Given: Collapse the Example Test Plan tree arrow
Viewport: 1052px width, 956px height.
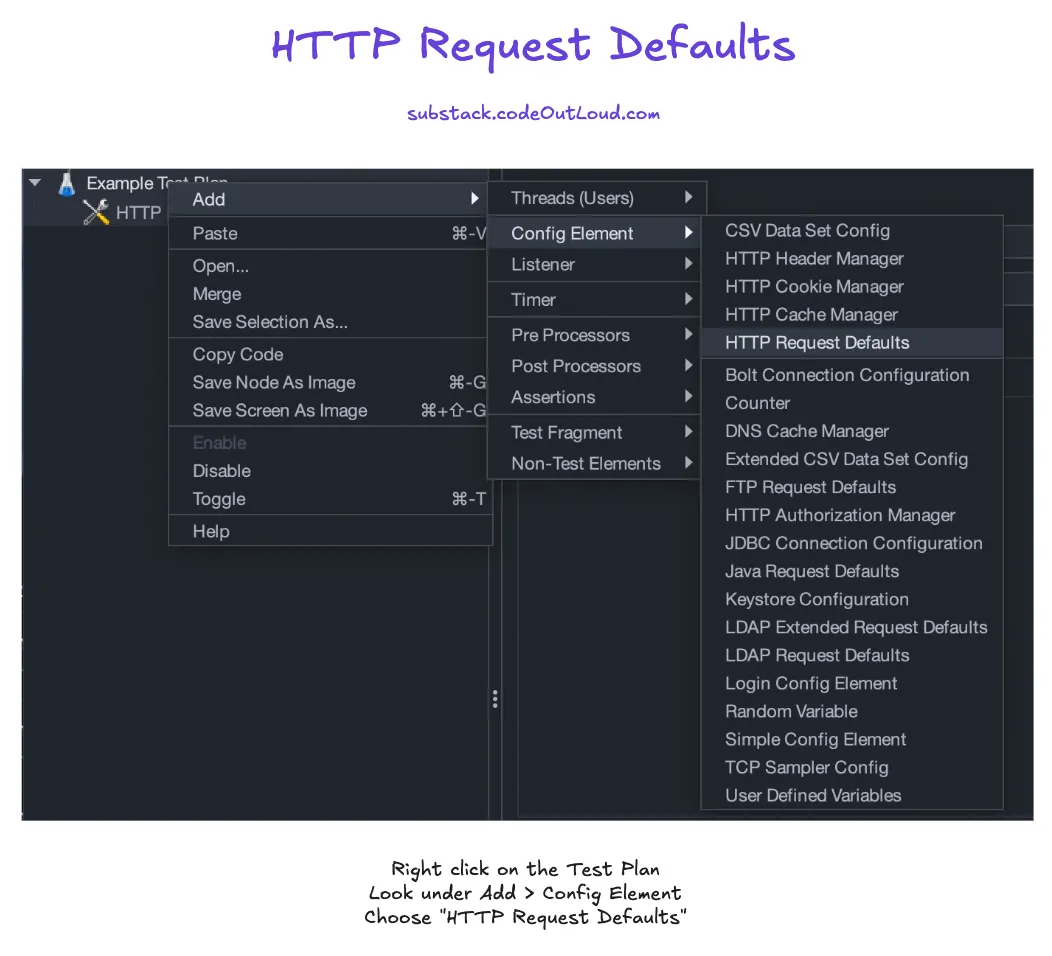Looking at the screenshot, I should (35, 182).
